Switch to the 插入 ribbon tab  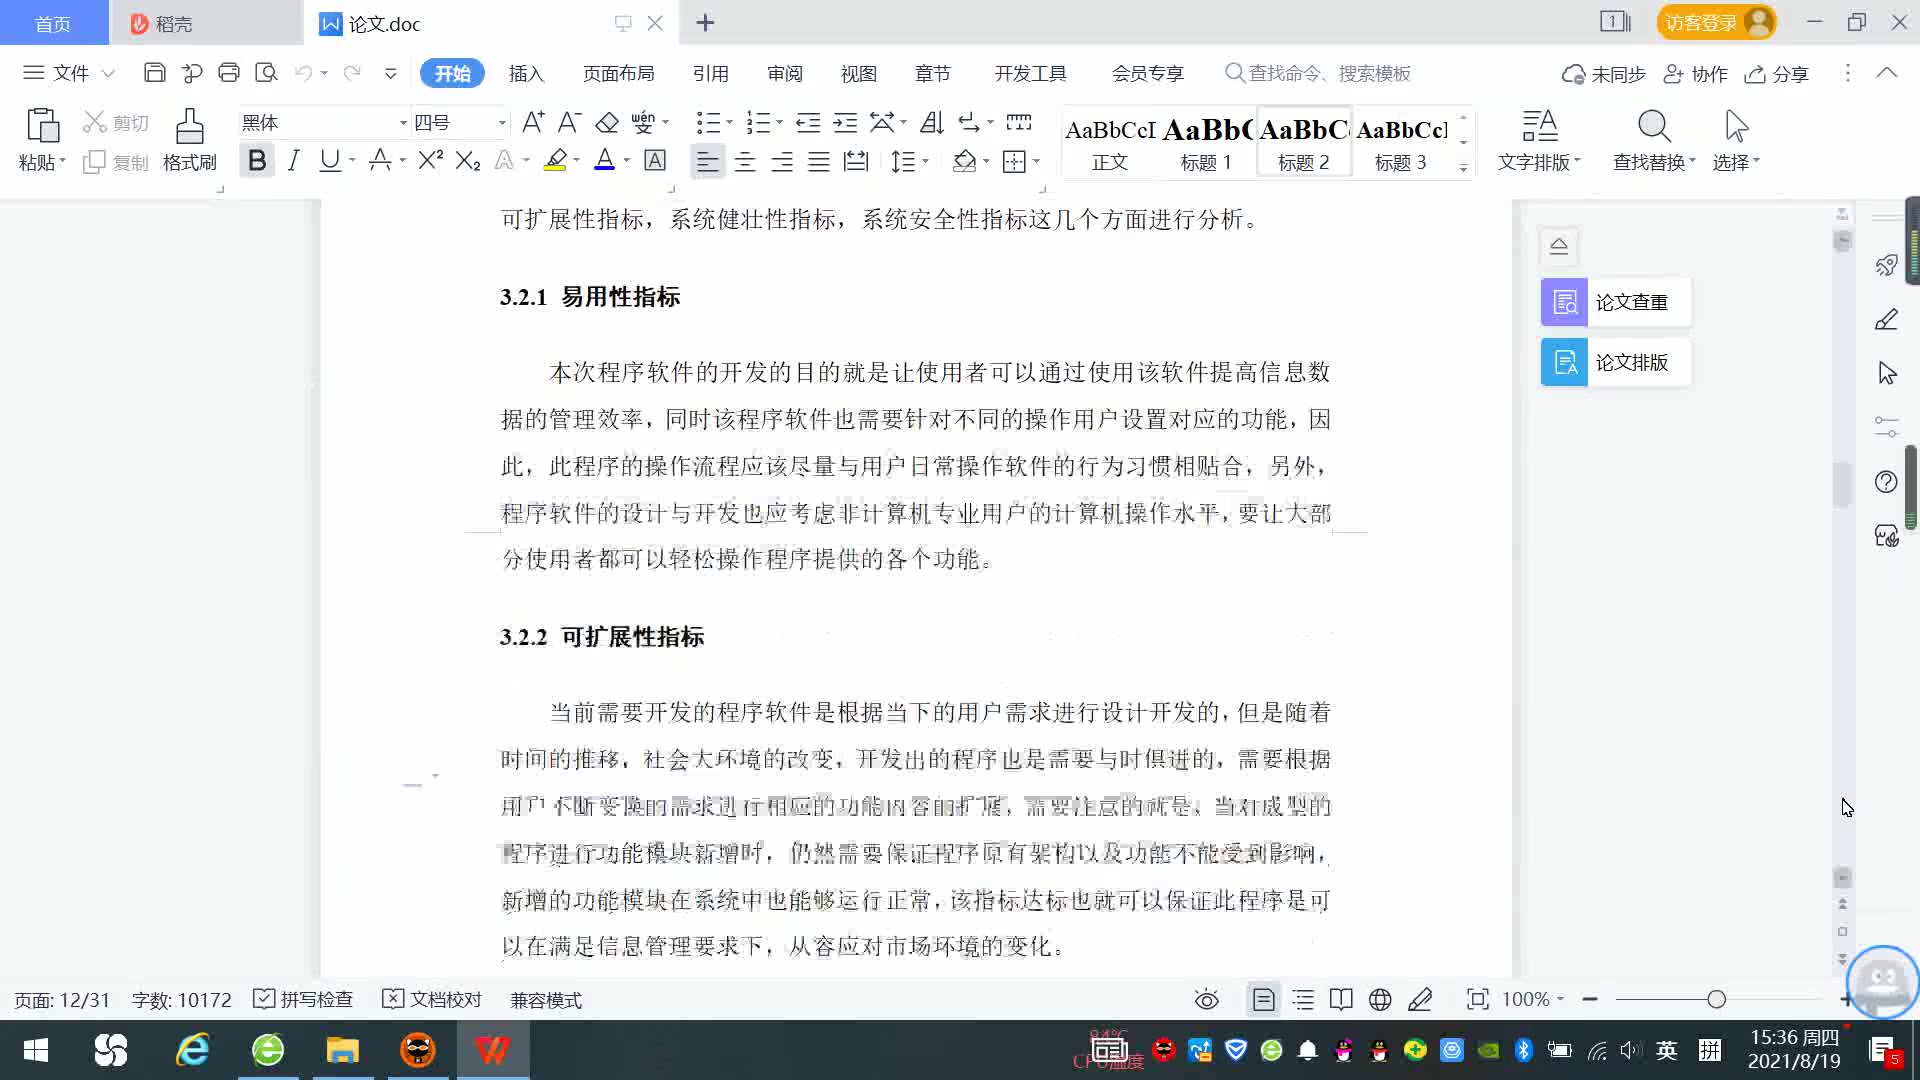[526, 74]
